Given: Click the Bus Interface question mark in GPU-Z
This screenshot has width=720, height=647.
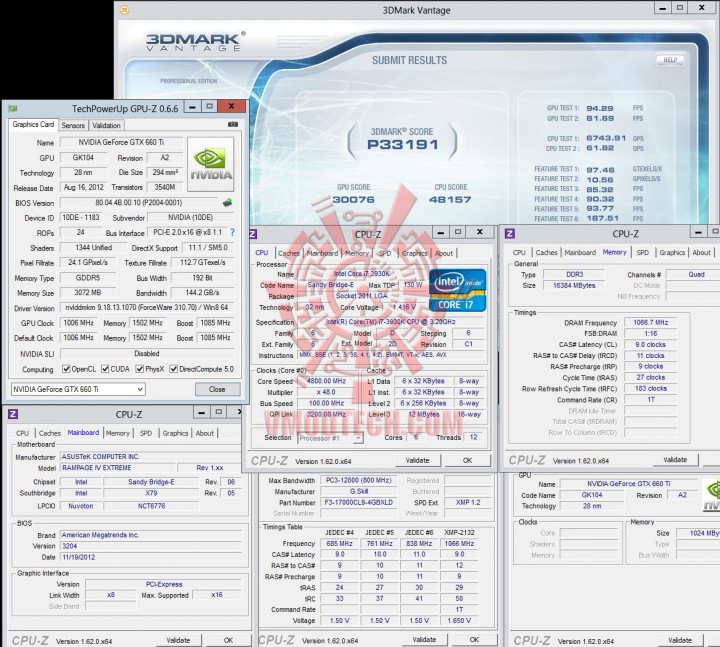Looking at the screenshot, I should (232, 232).
